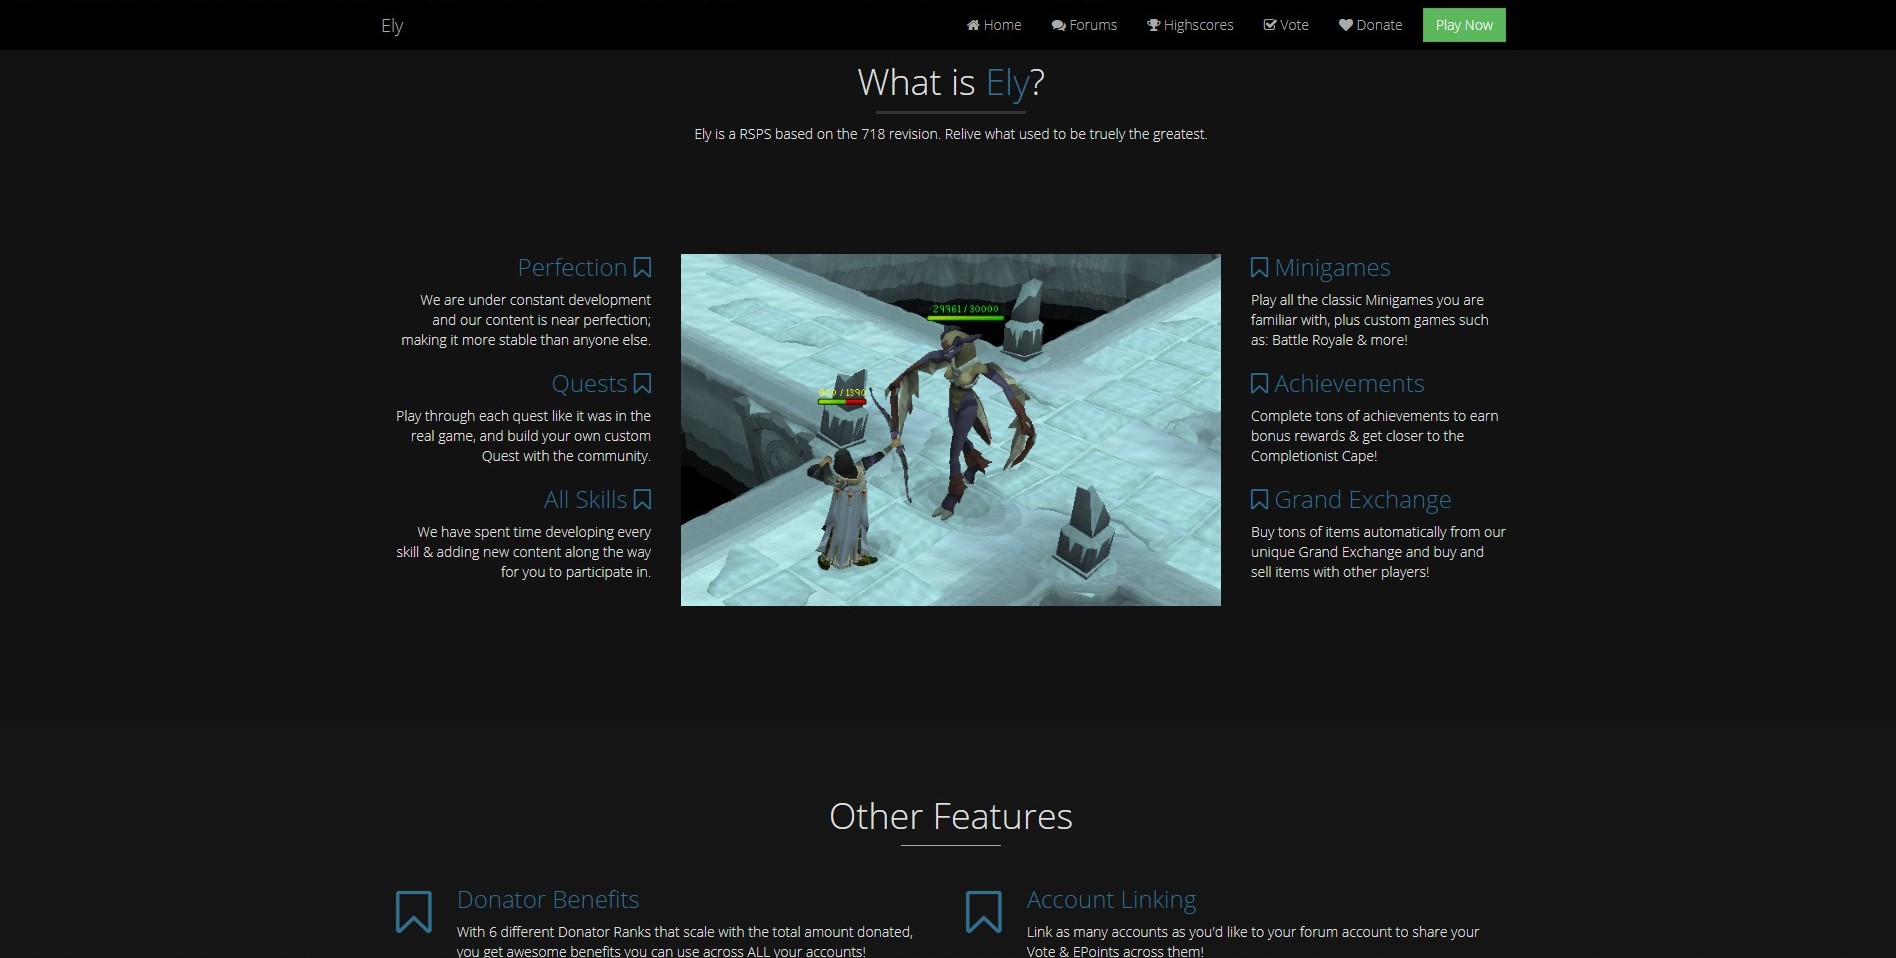
Task: Click the bookmark icon next to All Skills
Action: coord(642,499)
